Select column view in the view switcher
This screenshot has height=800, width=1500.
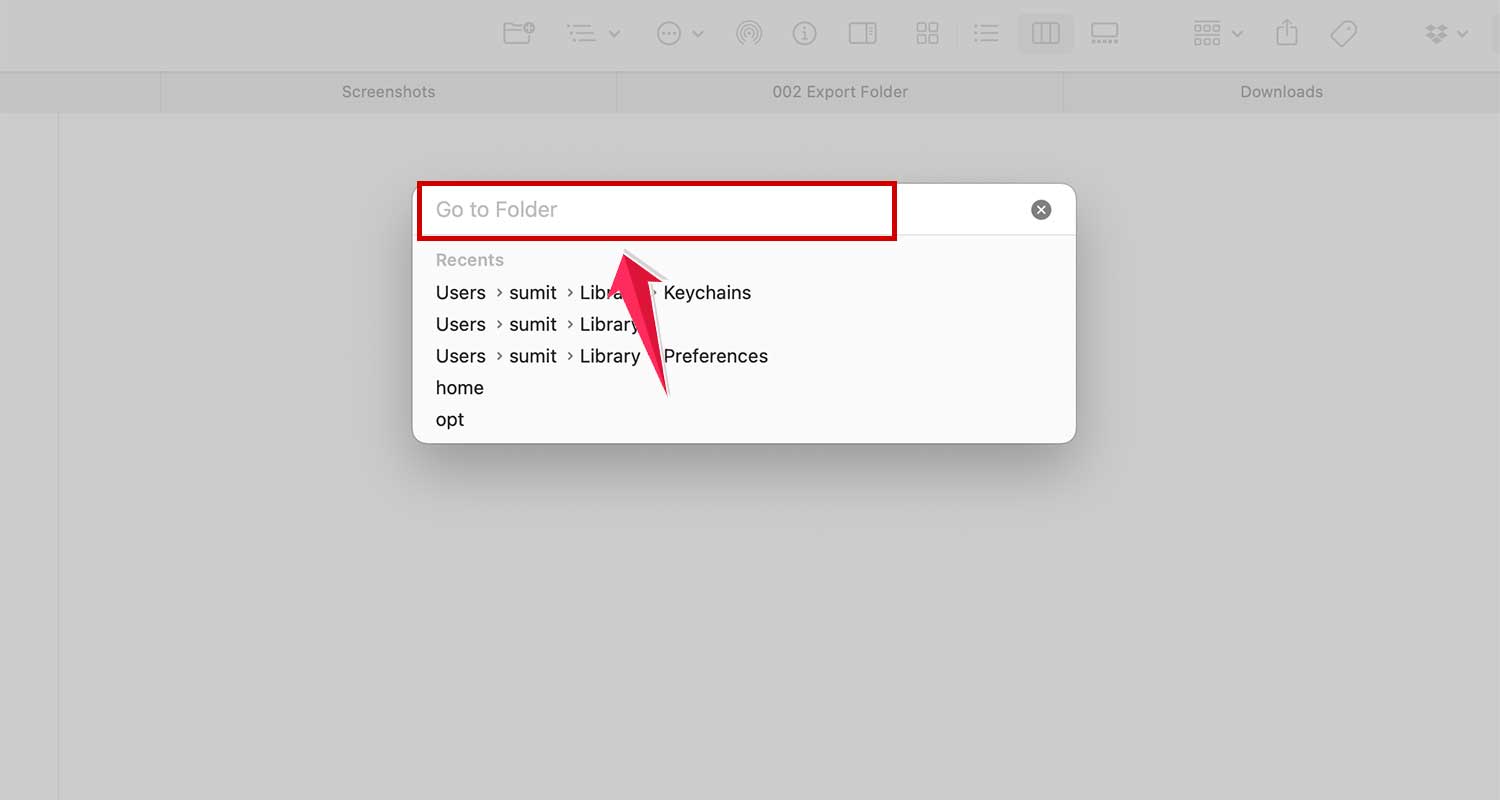(x=1045, y=33)
